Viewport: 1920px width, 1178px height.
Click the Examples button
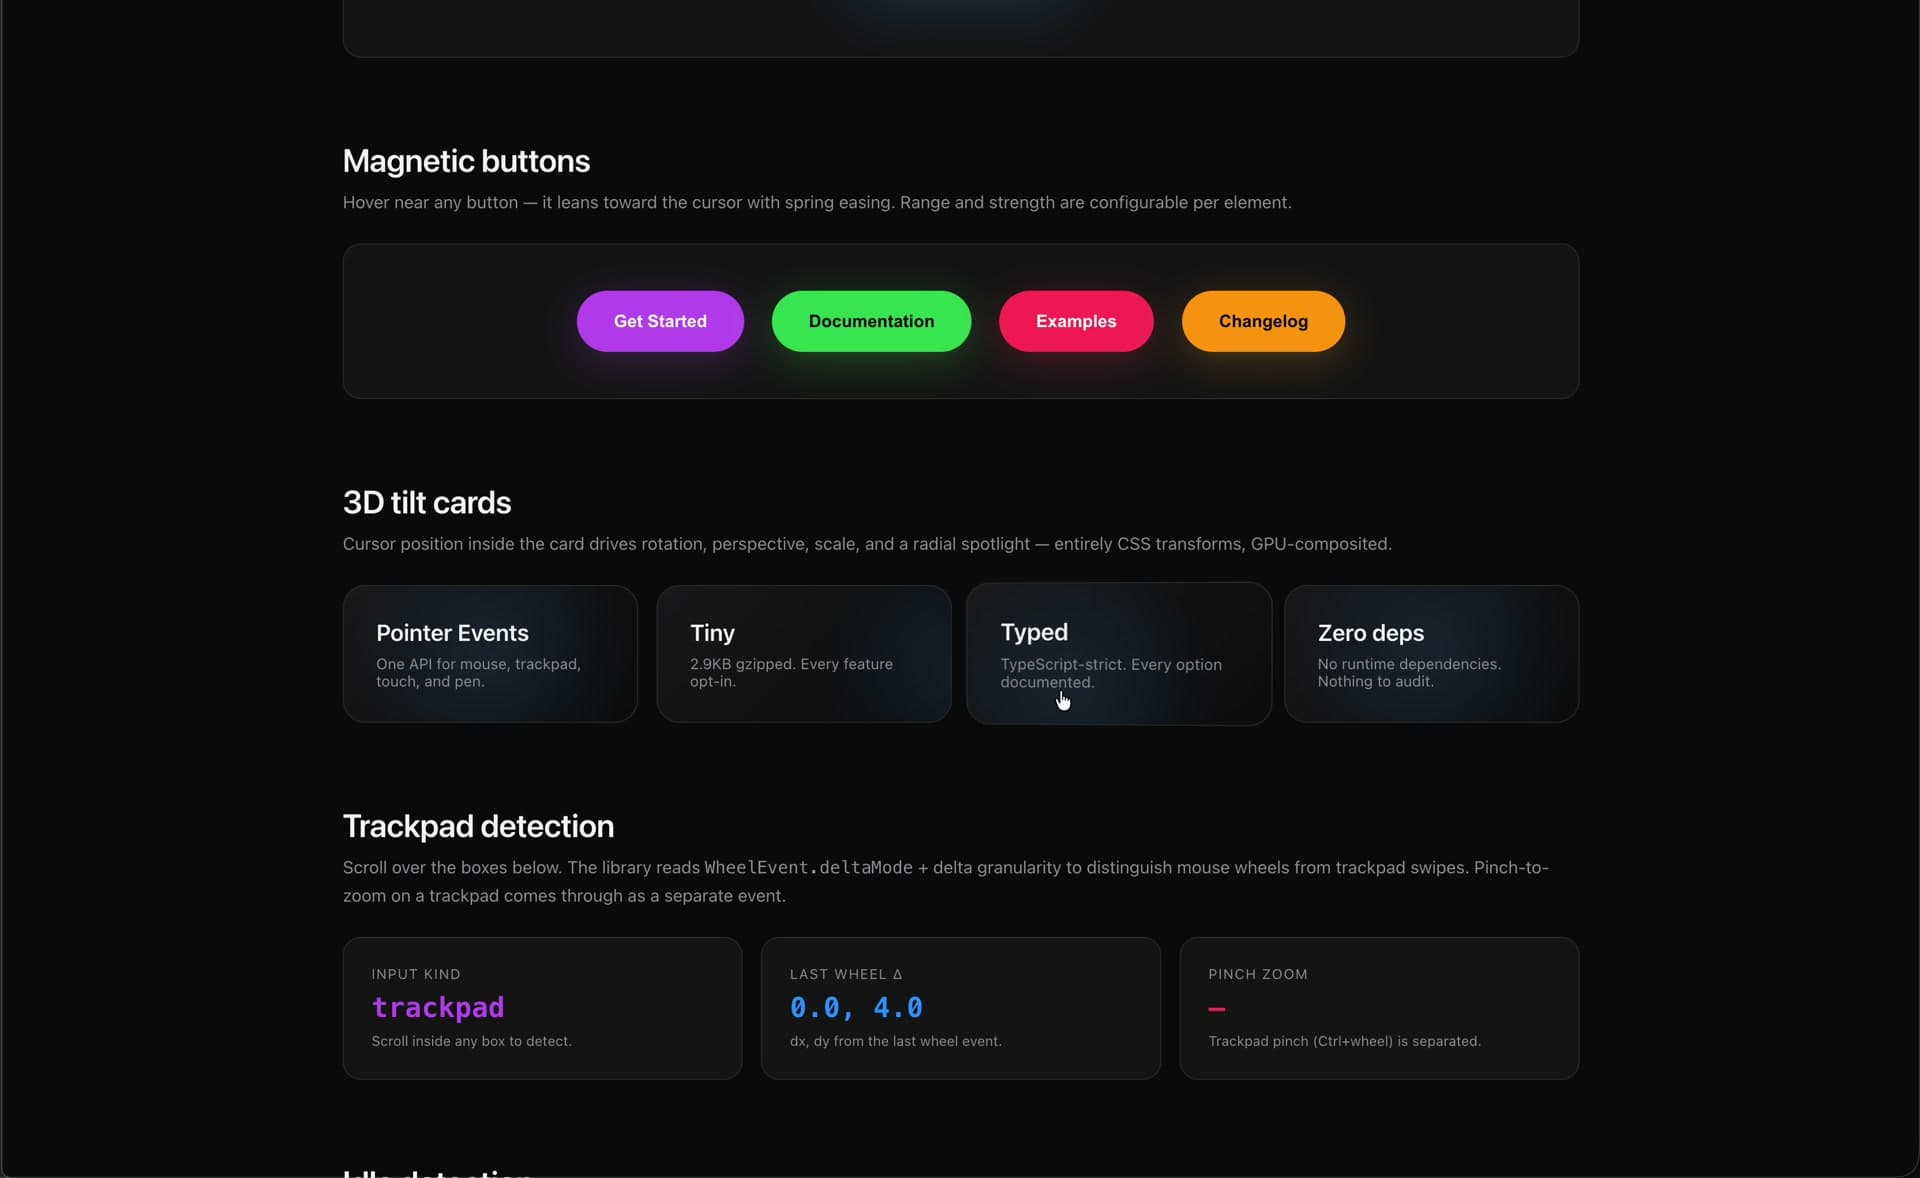pos(1076,321)
